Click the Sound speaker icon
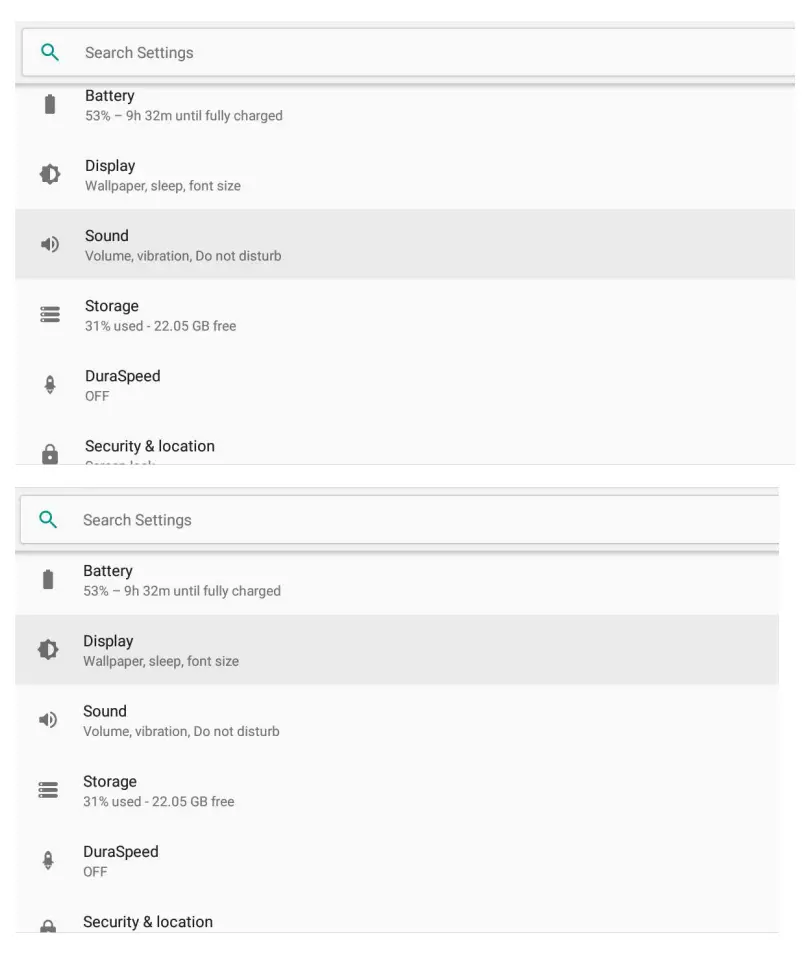806x960 pixels. pyautogui.click(x=50, y=244)
